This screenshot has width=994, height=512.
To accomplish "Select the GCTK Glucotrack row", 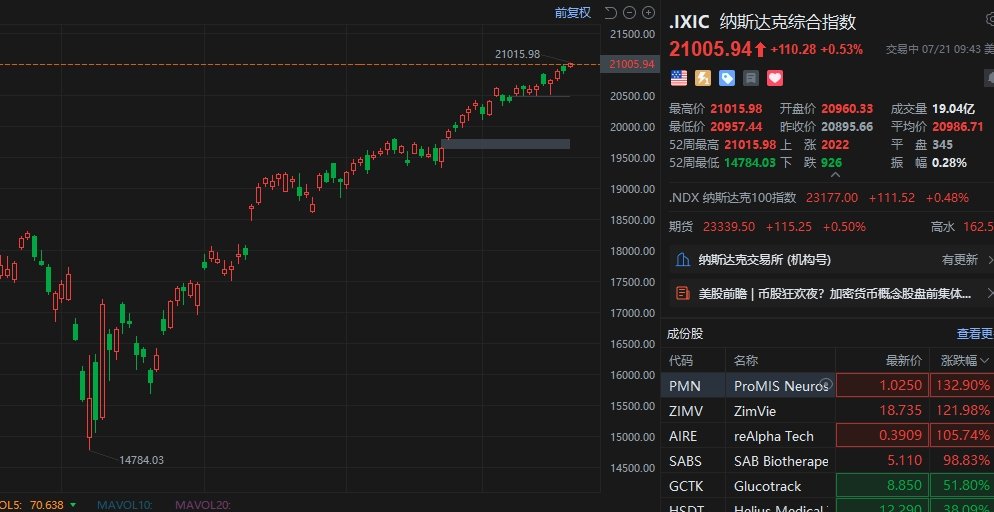I will tap(827, 486).
